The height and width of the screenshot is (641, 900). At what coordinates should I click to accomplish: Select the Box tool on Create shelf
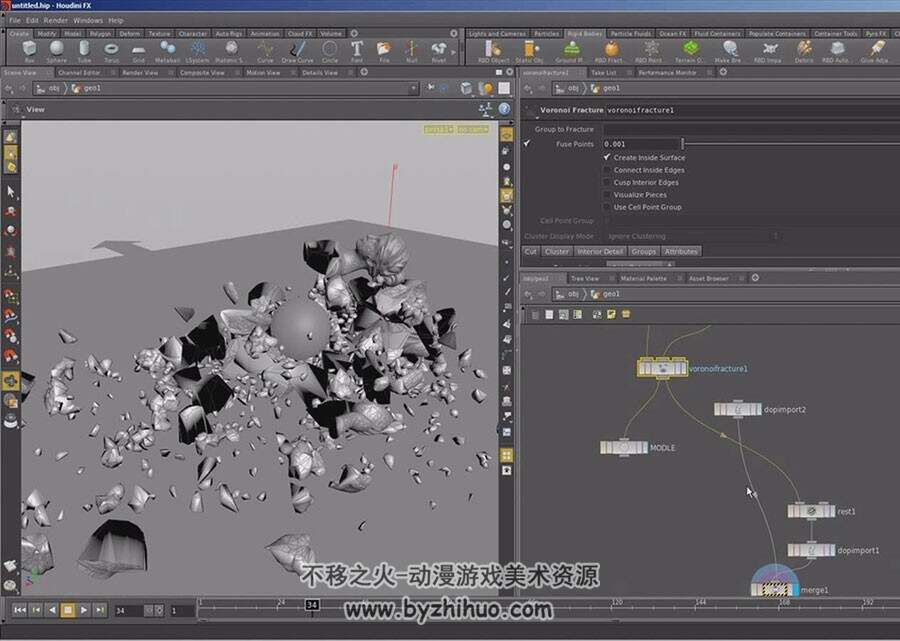click(29, 51)
